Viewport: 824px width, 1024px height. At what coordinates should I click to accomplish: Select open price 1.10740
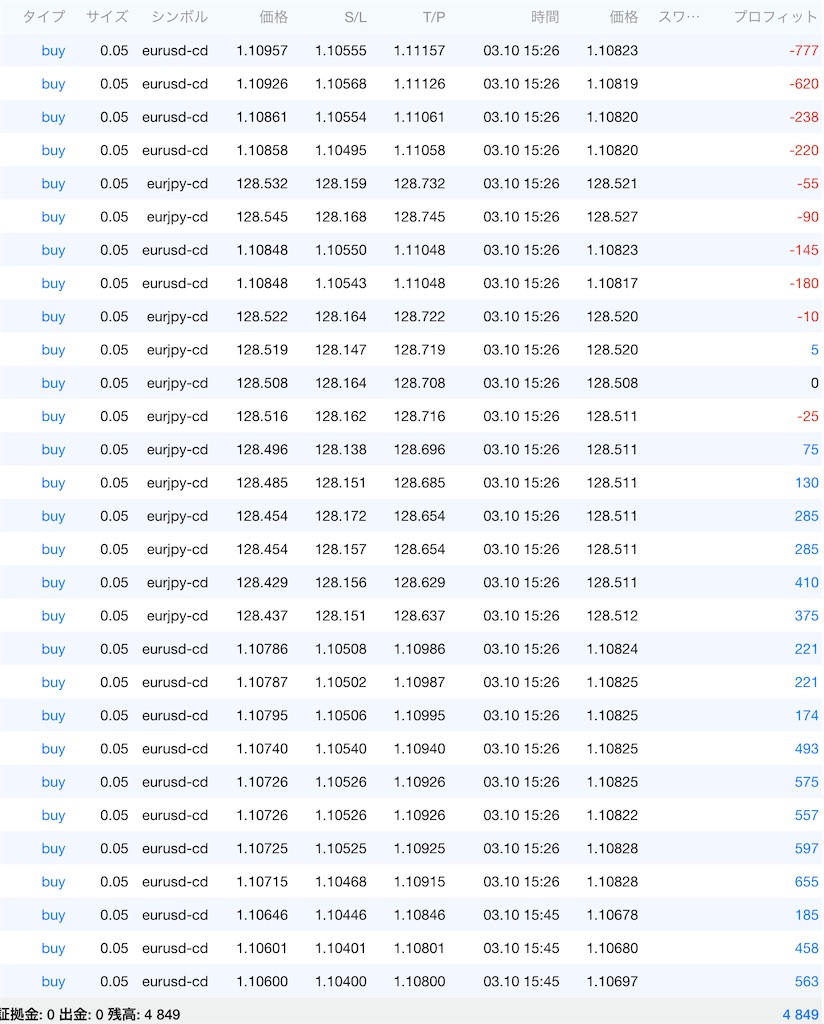[262, 749]
